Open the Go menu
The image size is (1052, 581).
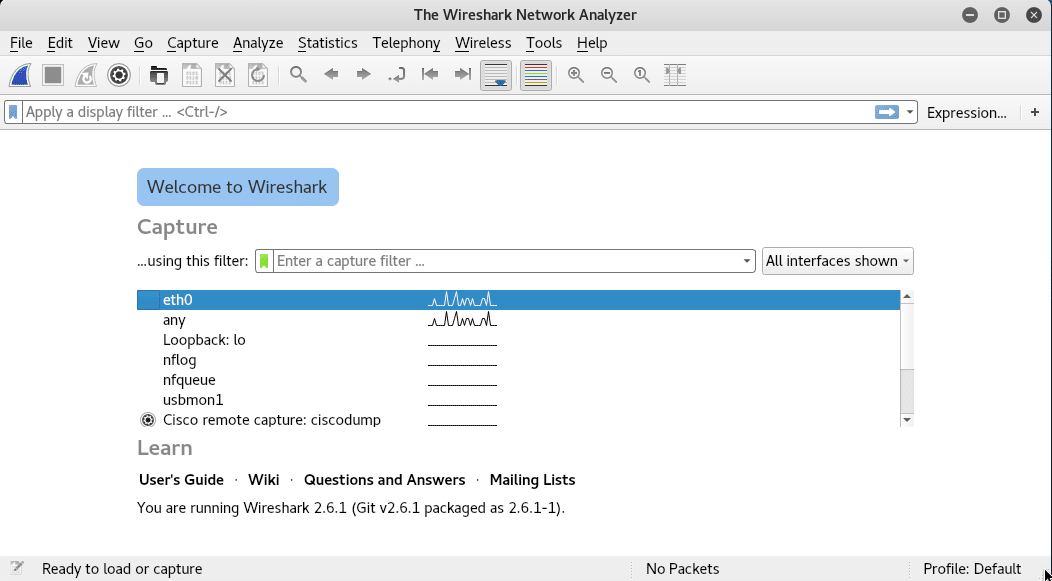143,43
